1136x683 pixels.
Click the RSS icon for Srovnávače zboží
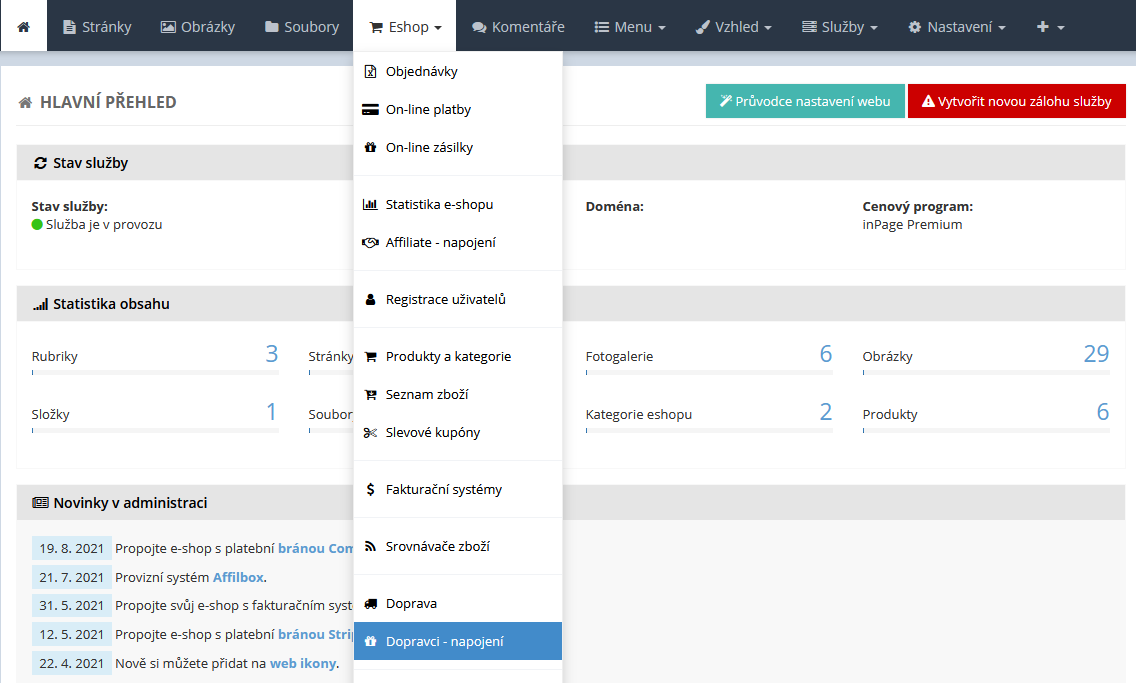point(370,547)
